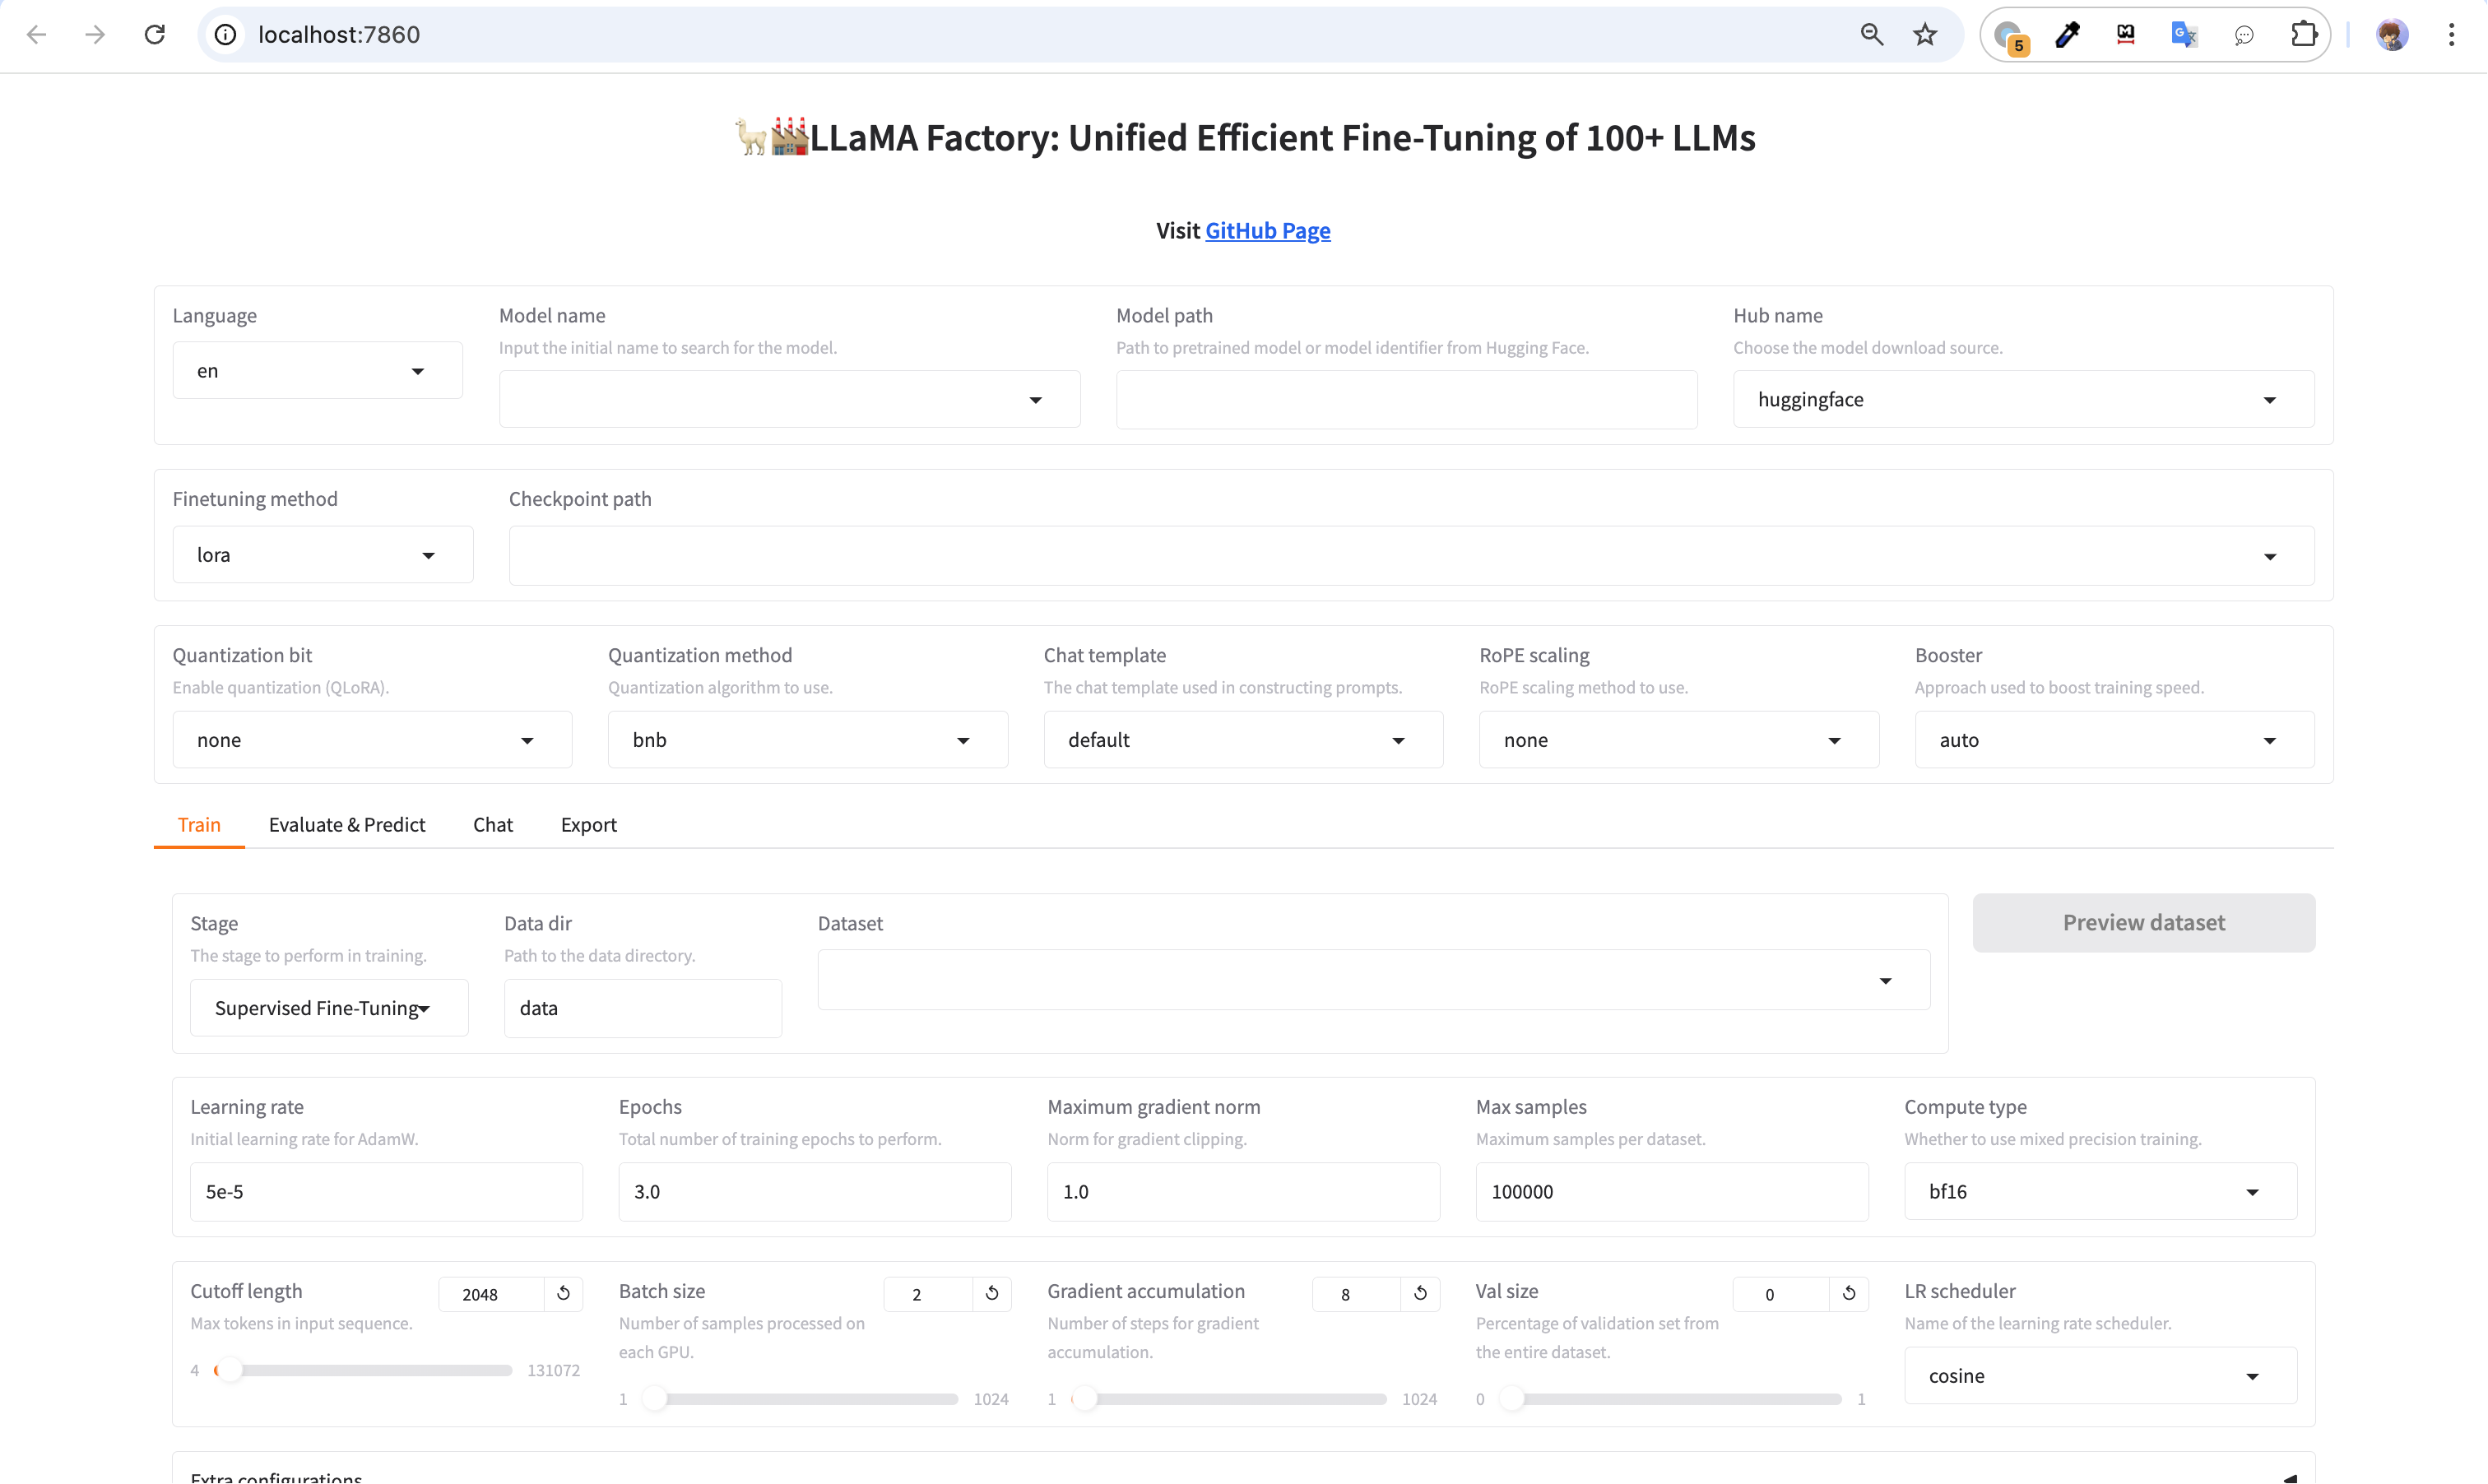Expand the Checkpoint path dropdown

pyautogui.click(x=1411, y=556)
